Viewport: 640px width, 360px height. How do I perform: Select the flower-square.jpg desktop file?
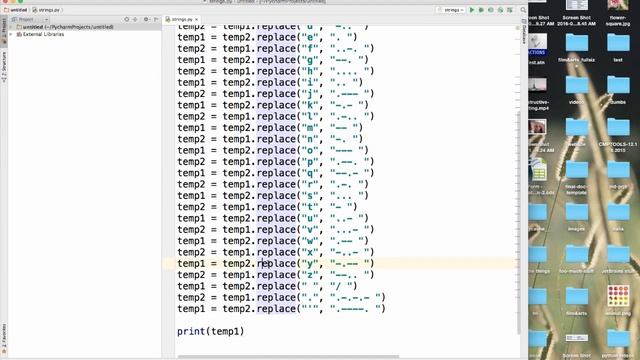[618, 12]
